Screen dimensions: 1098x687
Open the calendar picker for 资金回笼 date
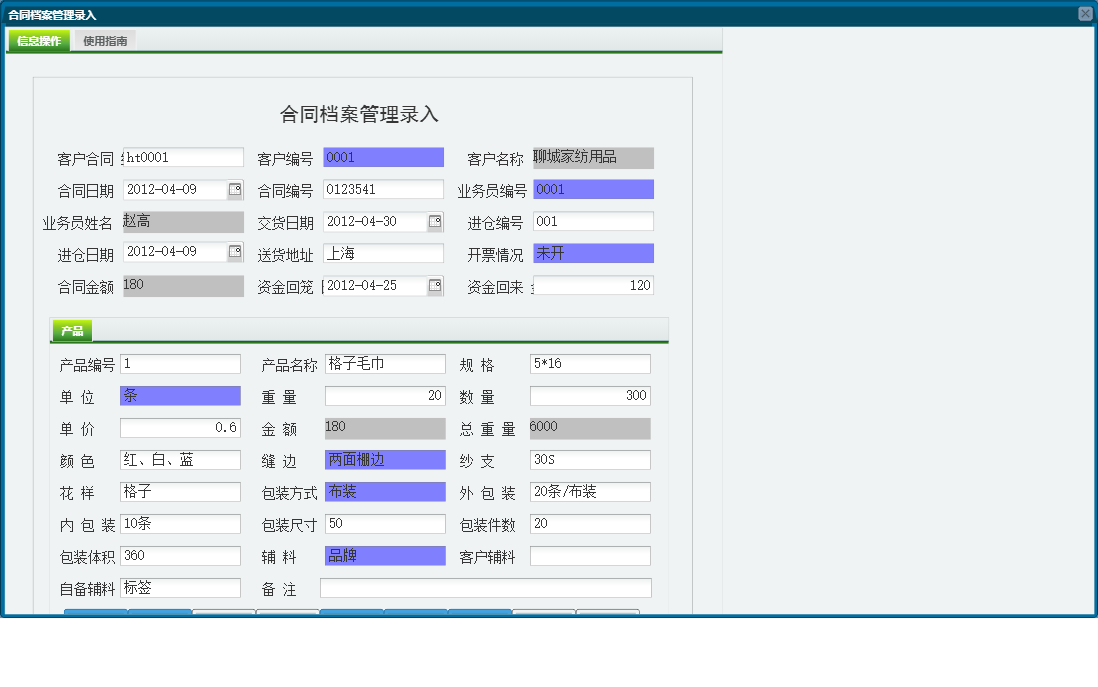pos(436,285)
